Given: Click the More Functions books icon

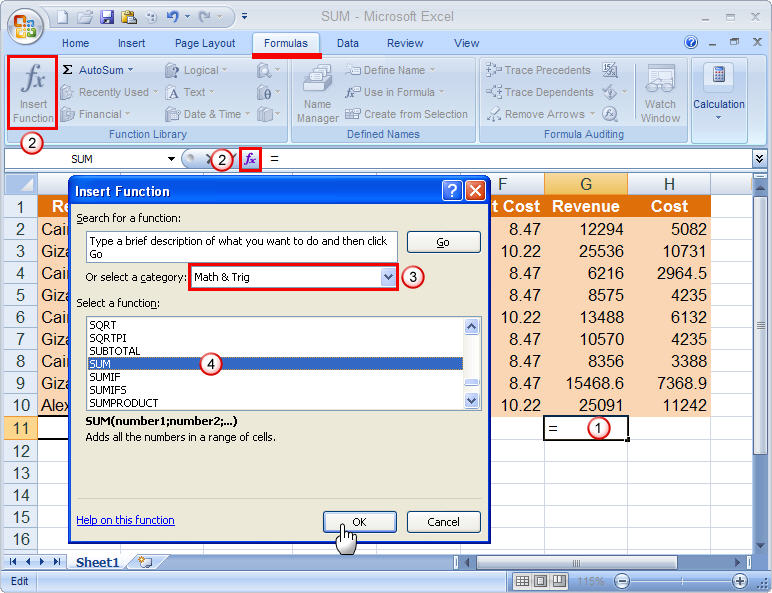Looking at the screenshot, I should pos(264,114).
